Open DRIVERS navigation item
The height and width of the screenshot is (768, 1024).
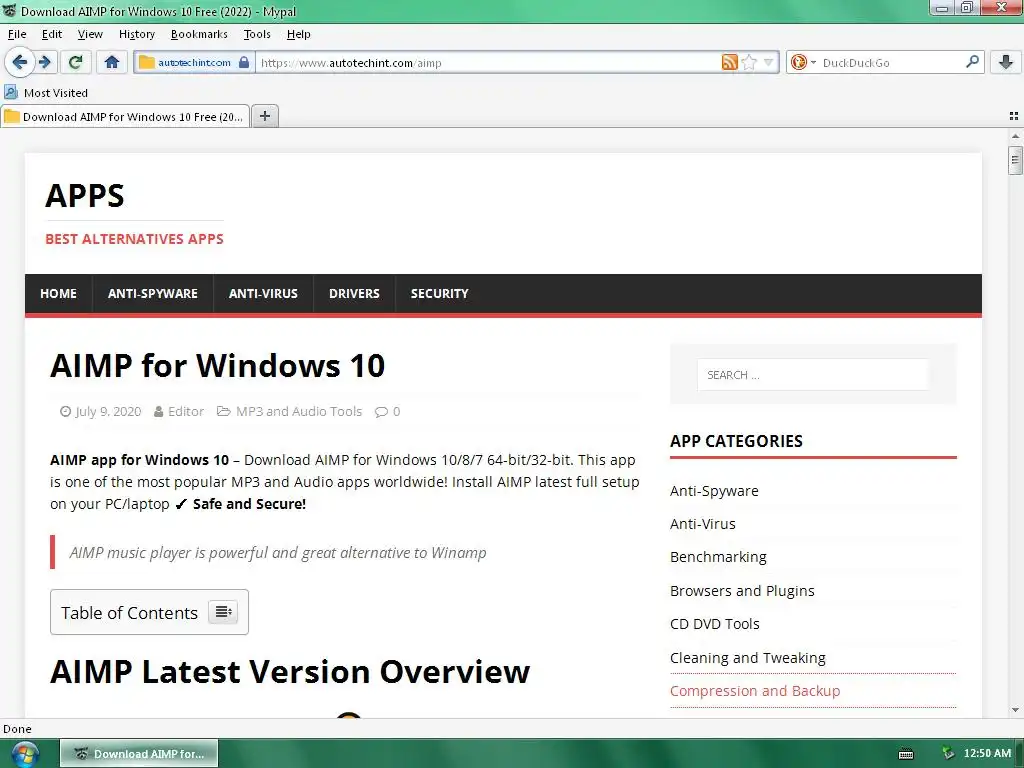354,294
